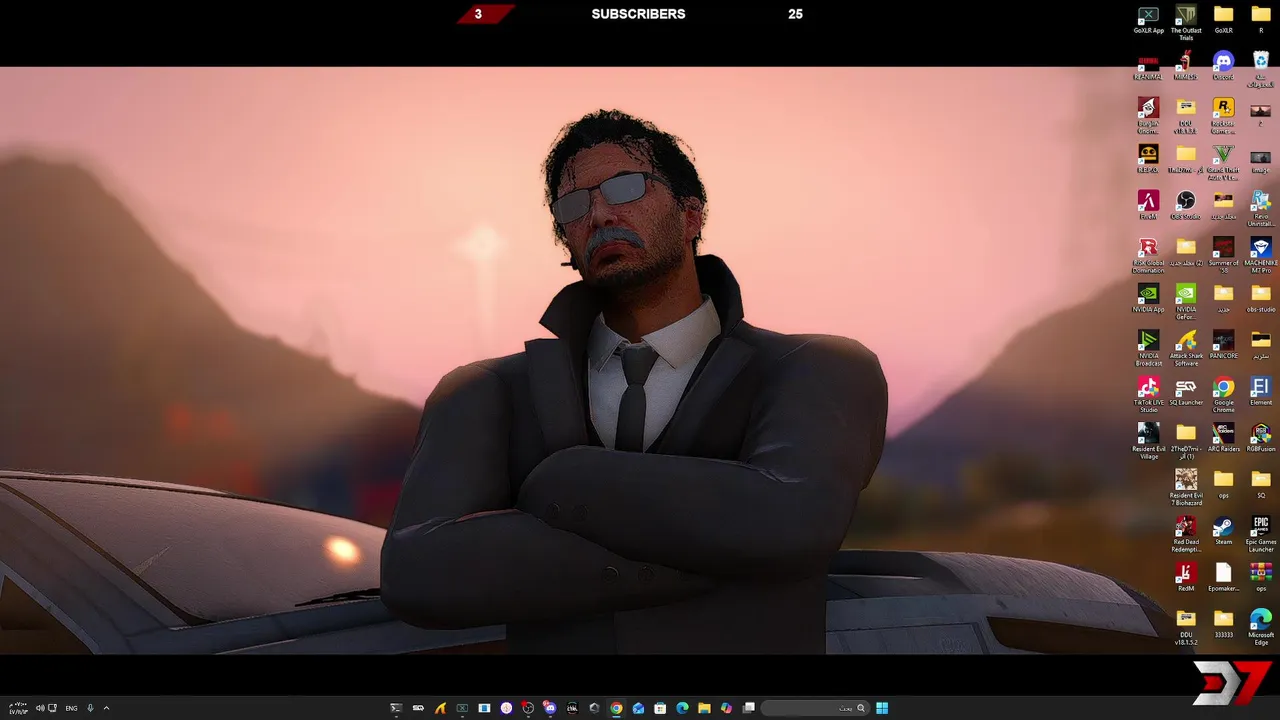The width and height of the screenshot is (1280, 720).
Task: Launch the Element app shortcut
Action: click(1260, 392)
